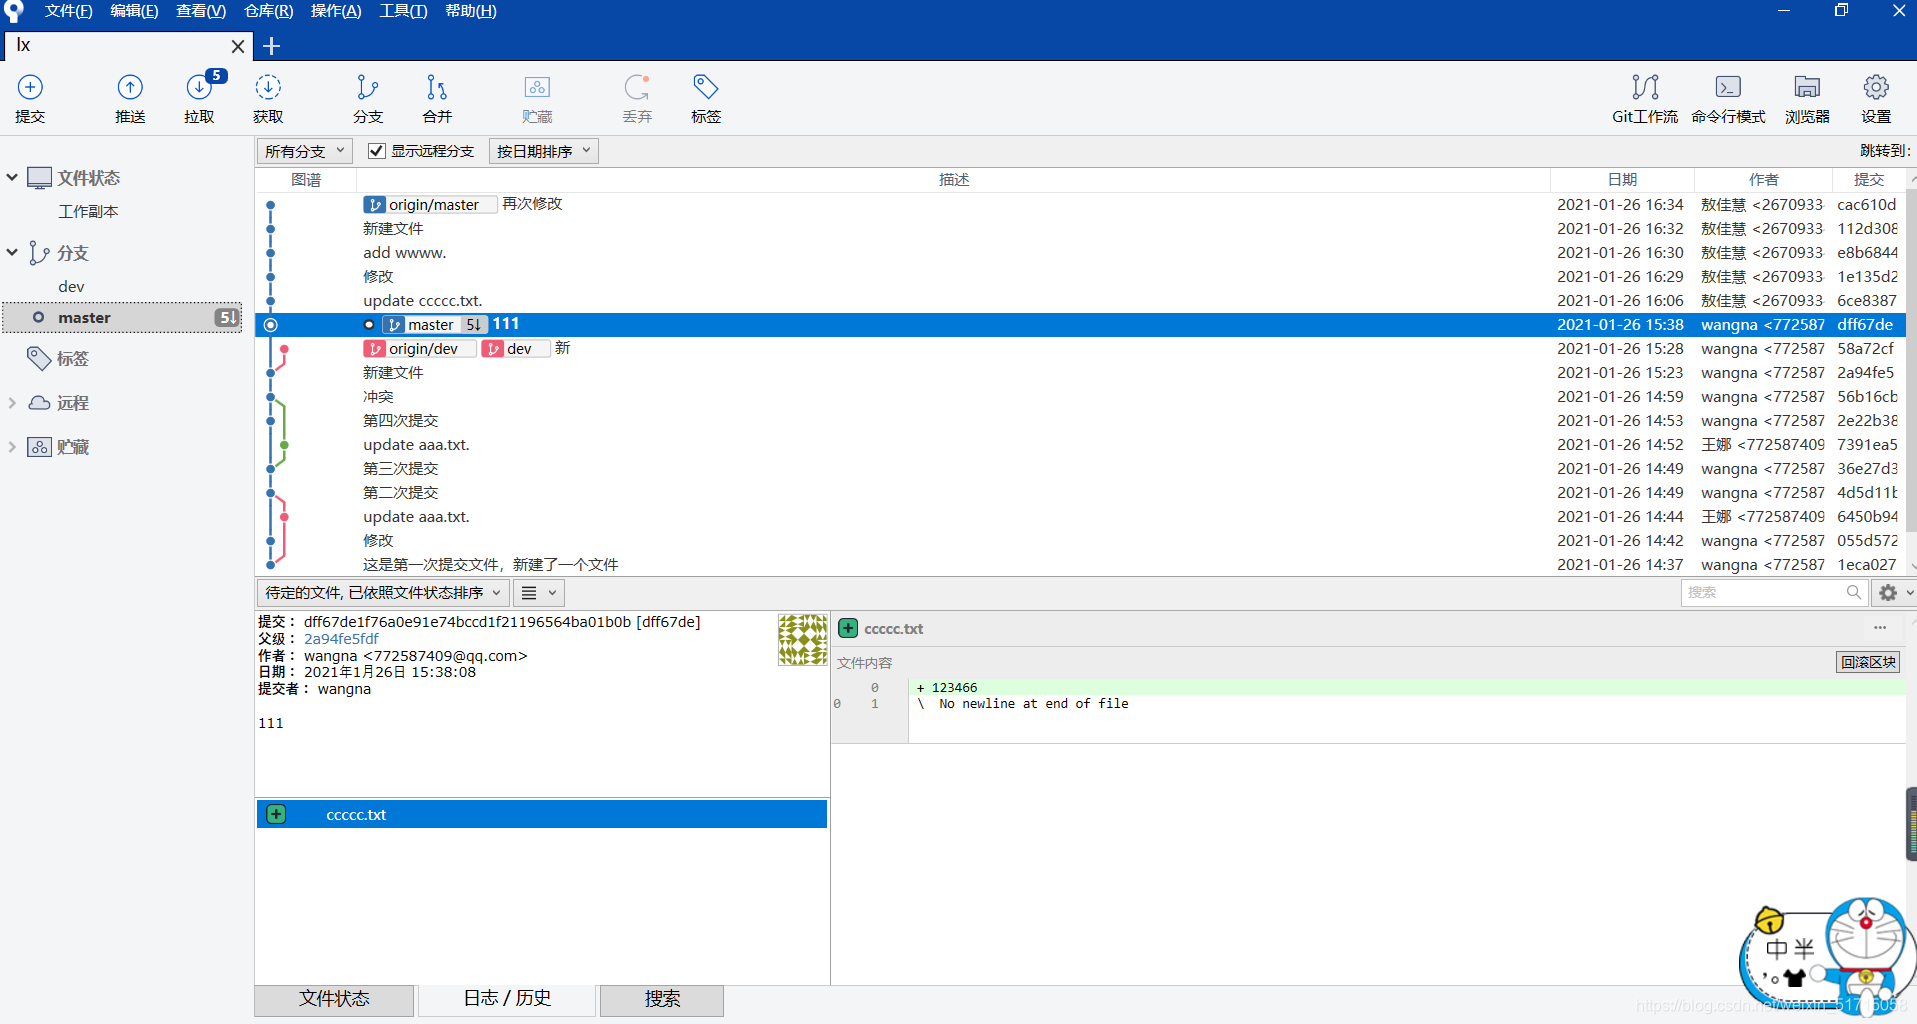Open 浏览器 (Explorer) from toolbar
The width and height of the screenshot is (1917, 1024).
point(1807,98)
